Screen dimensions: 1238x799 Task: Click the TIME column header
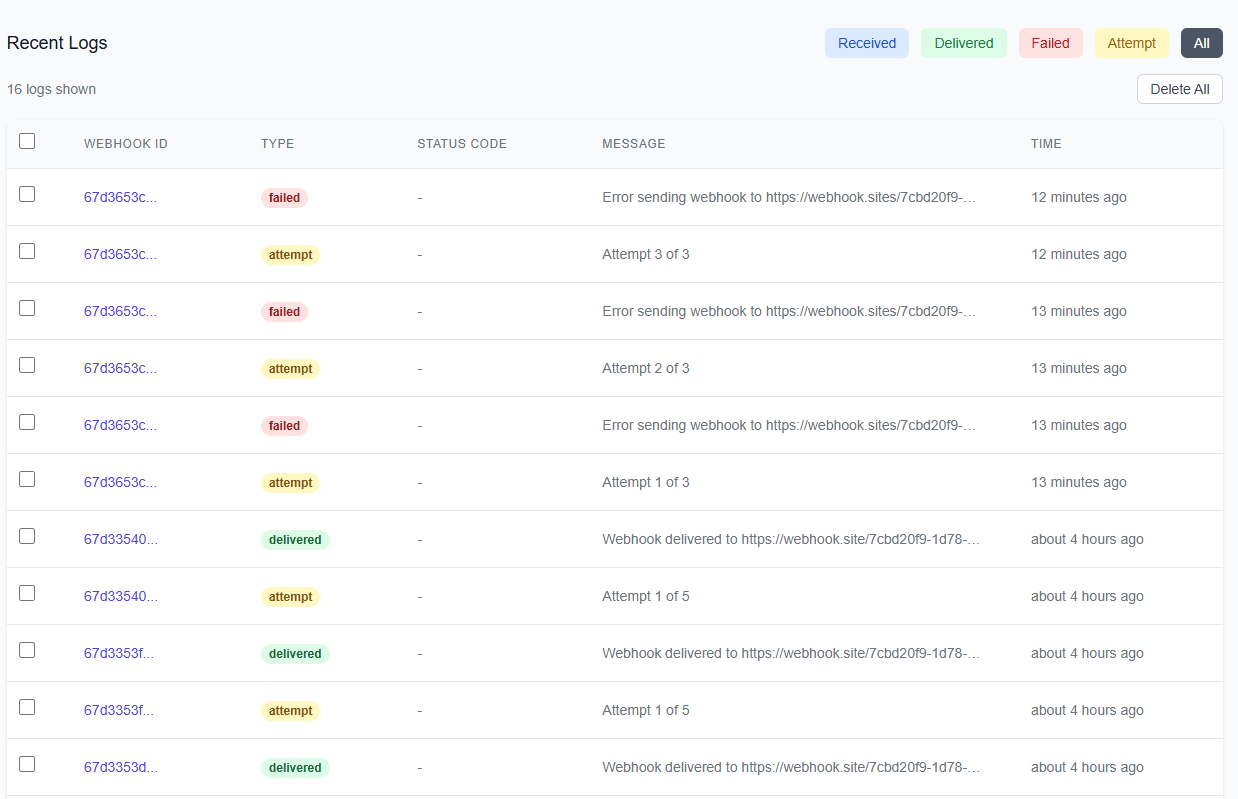pos(1046,144)
